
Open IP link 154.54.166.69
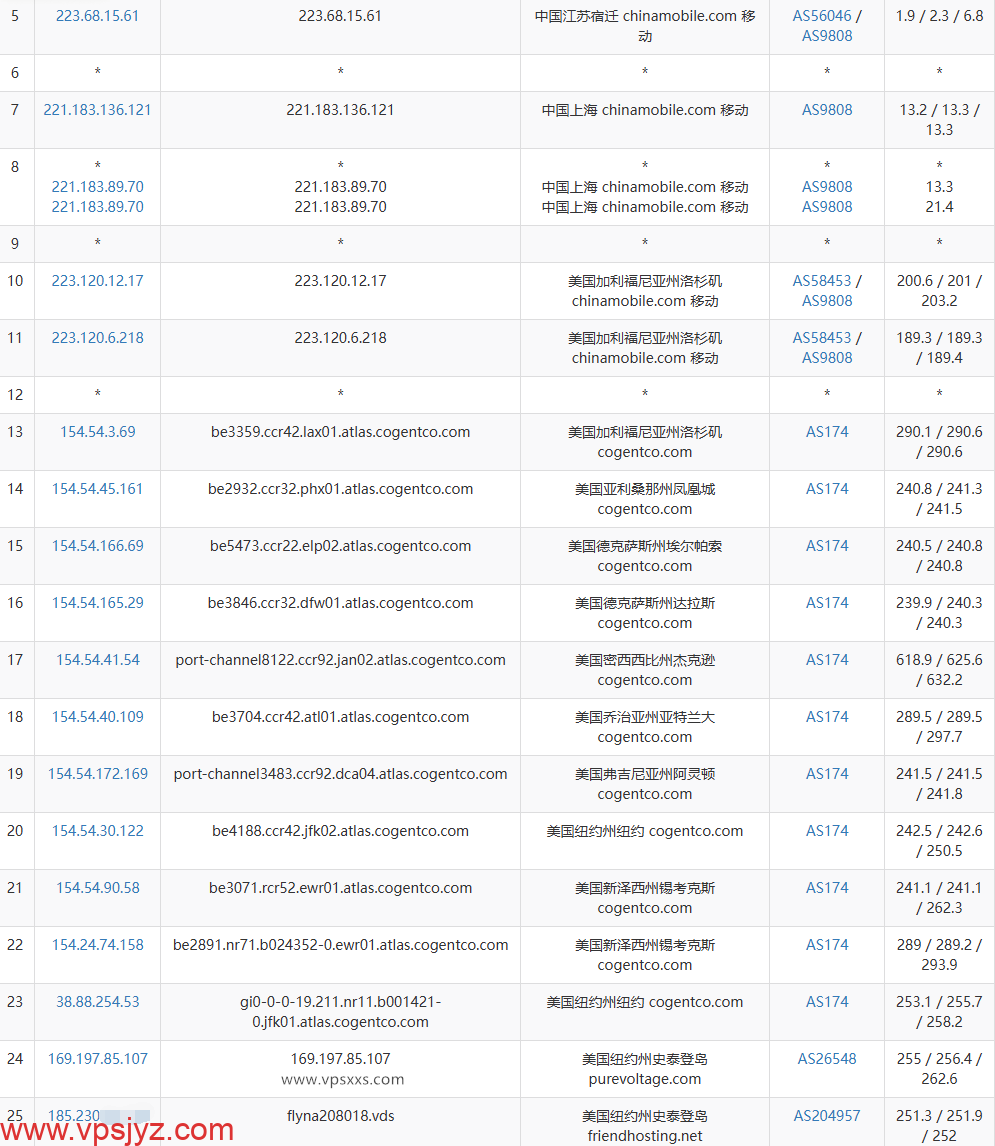pos(97,546)
